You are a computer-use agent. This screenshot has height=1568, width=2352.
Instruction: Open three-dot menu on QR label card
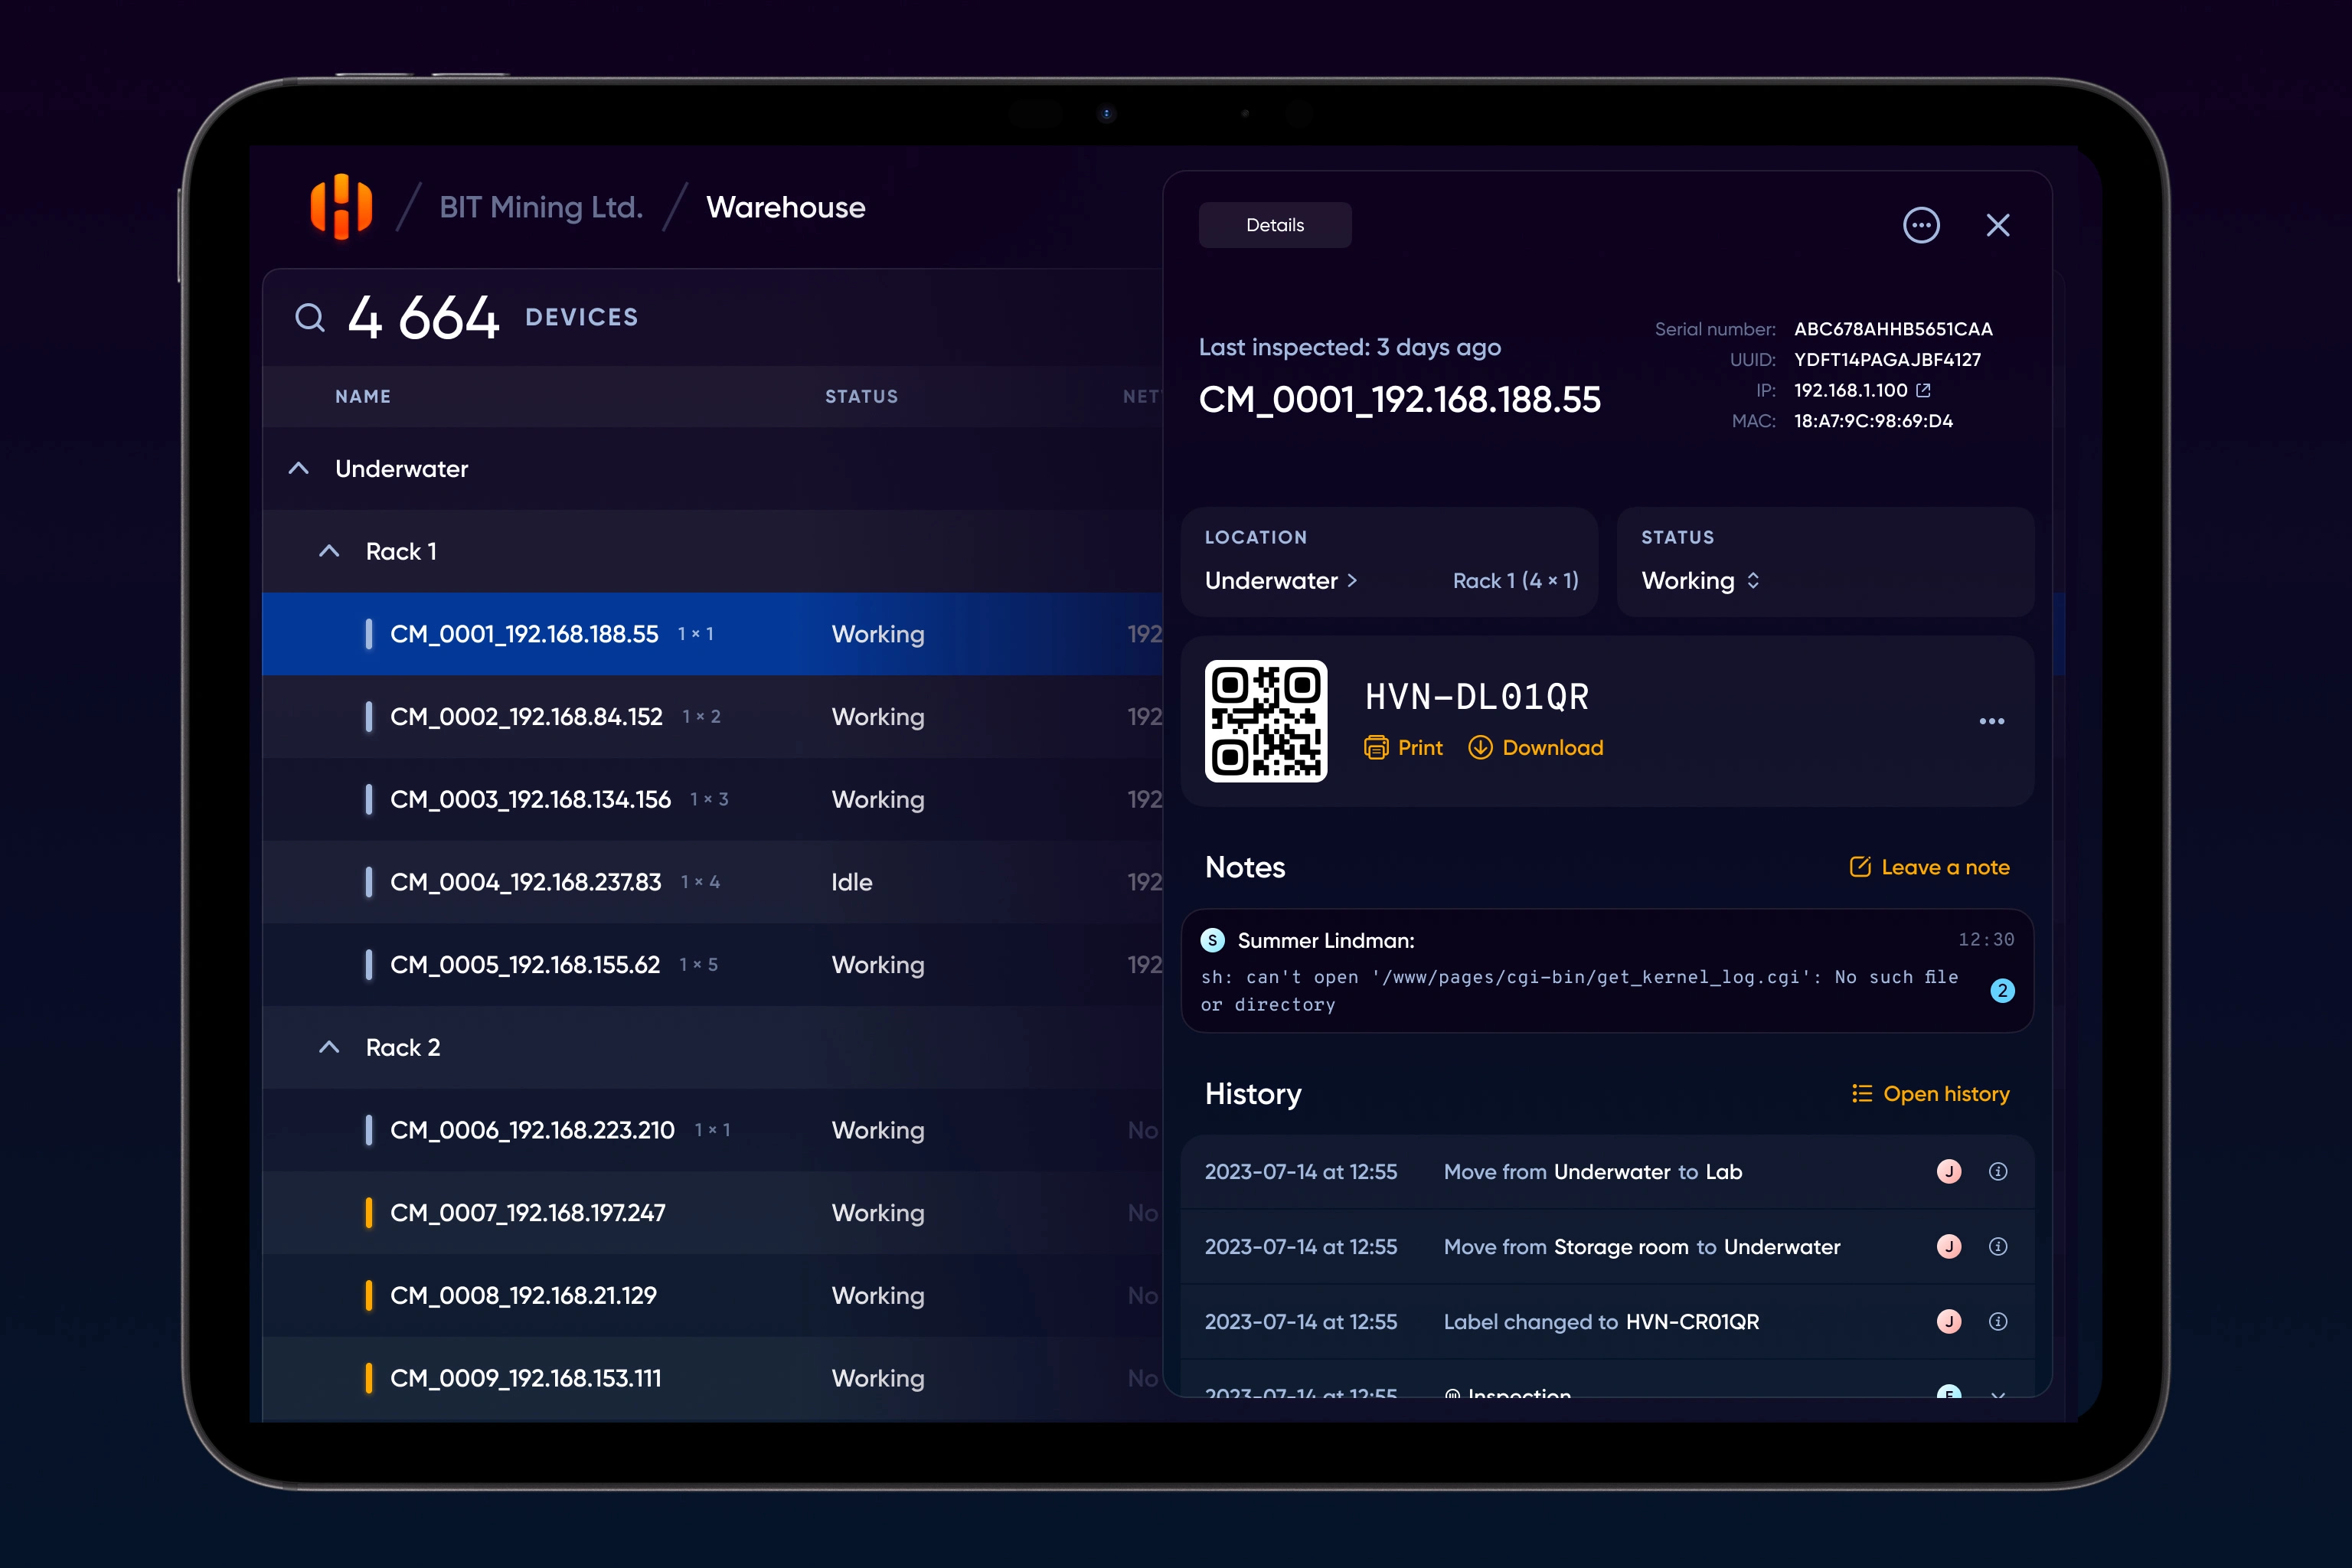coord(1991,721)
